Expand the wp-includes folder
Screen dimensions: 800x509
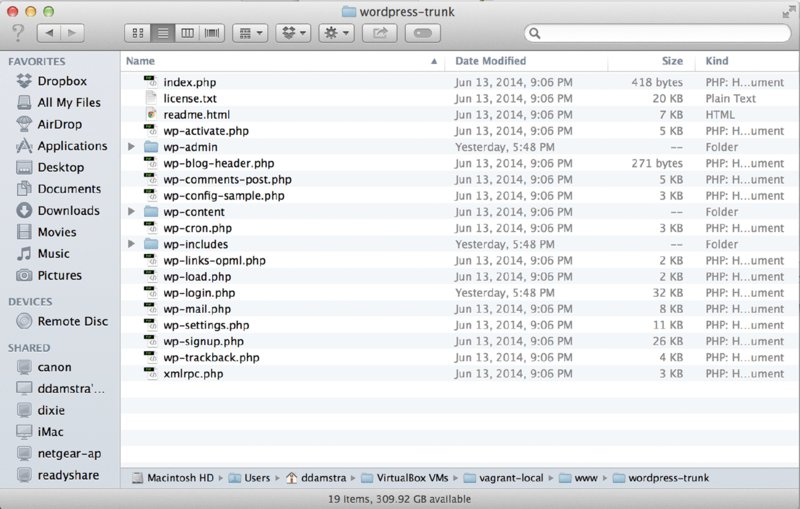[132, 244]
